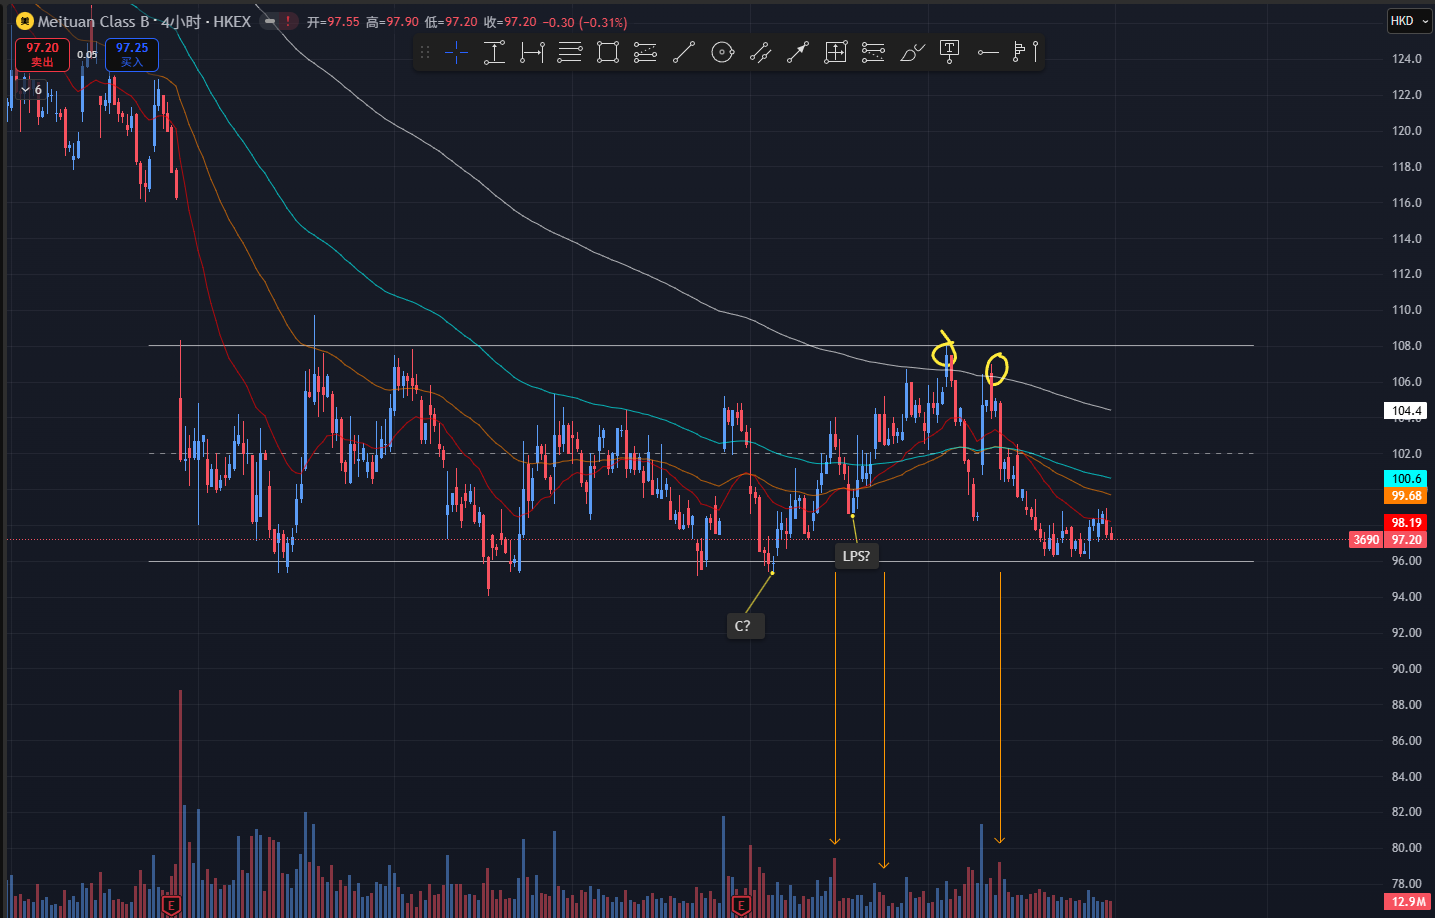Image resolution: width=1435 pixels, height=918 pixels.
Task: Select the arrow drawing tool
Action: (x=798, y=53)
